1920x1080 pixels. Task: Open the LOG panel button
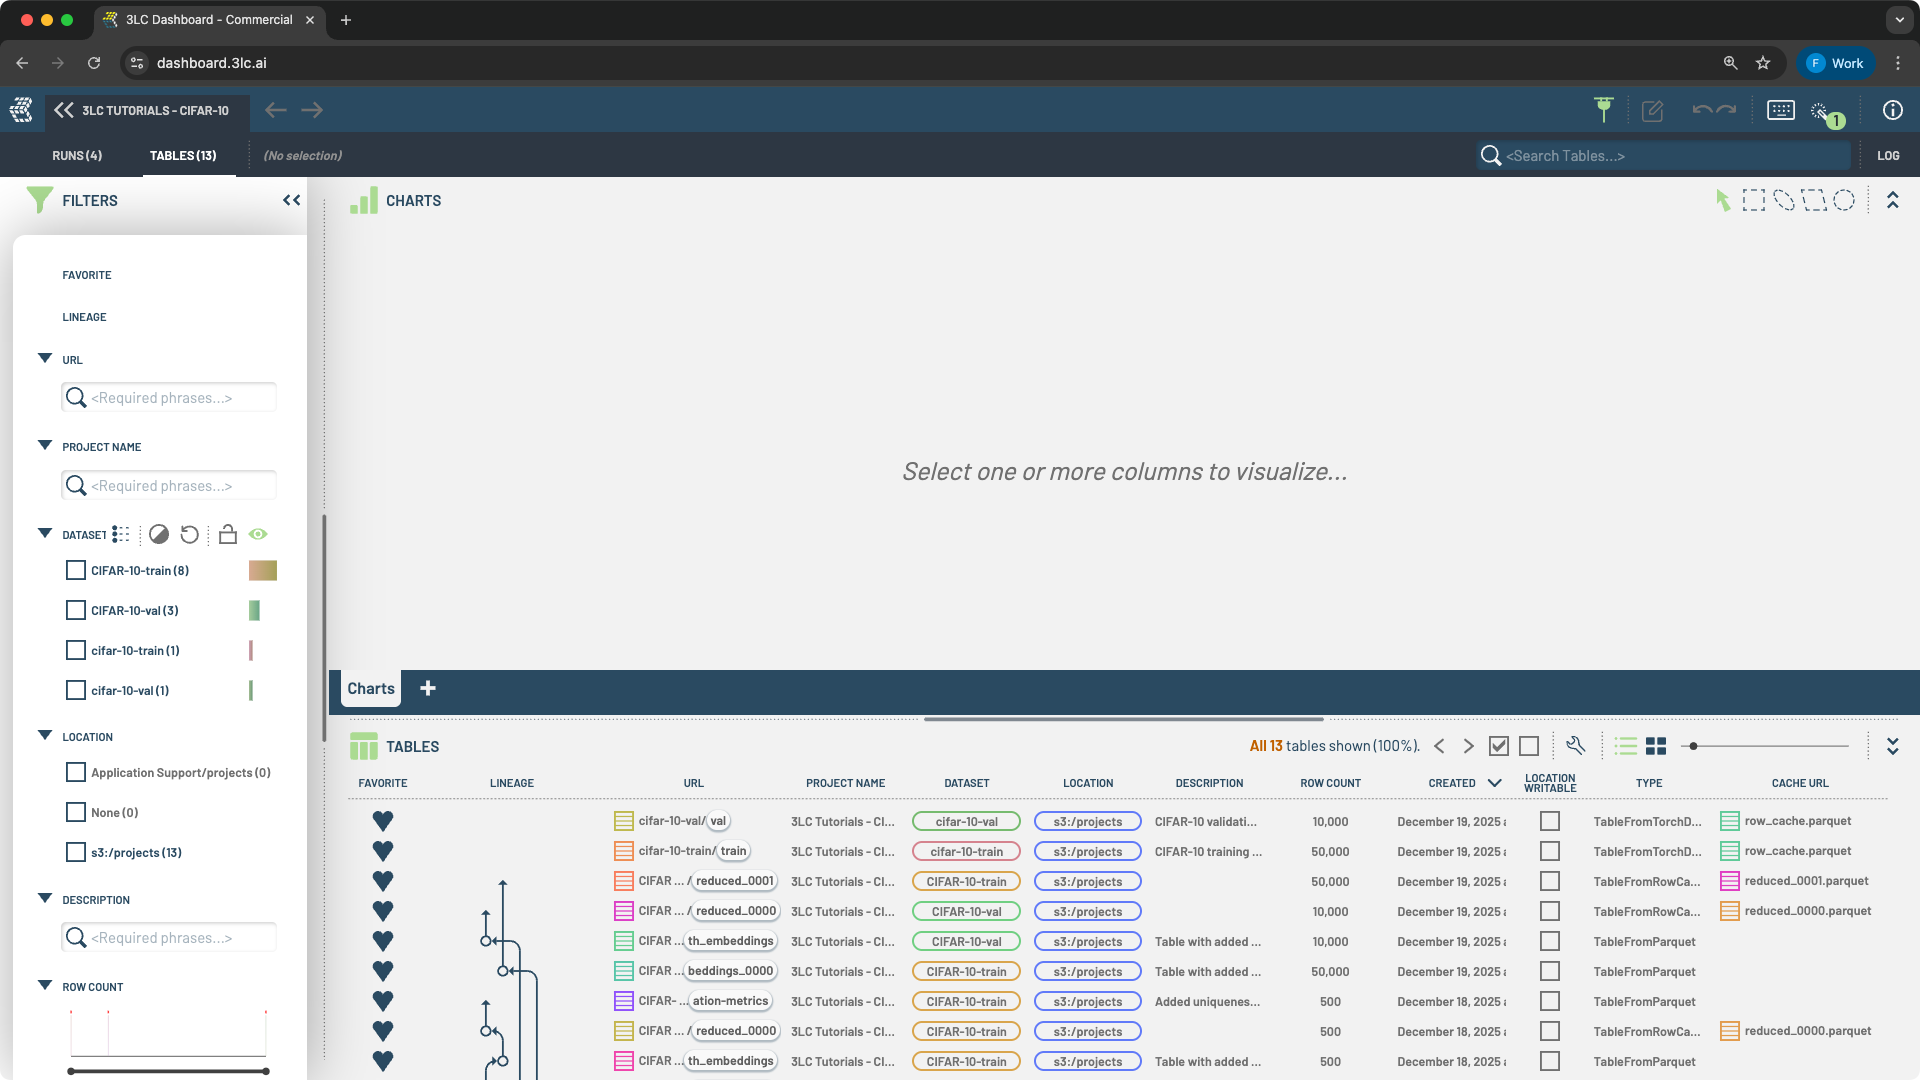tap(1888, 155)
